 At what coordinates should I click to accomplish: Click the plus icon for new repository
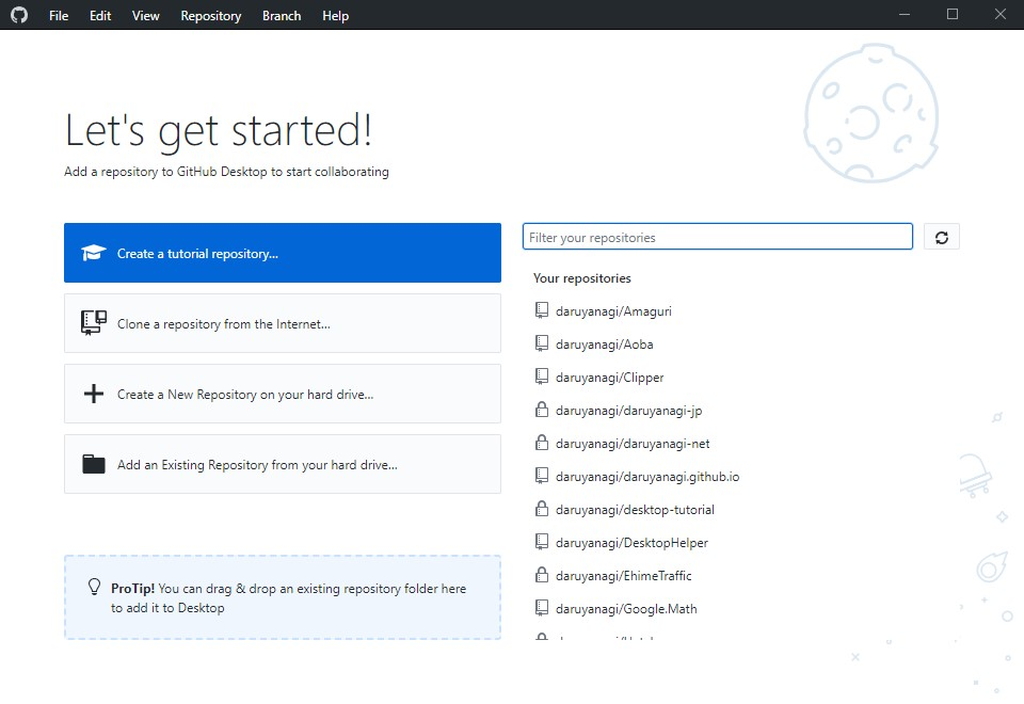[x=93, y=393]
